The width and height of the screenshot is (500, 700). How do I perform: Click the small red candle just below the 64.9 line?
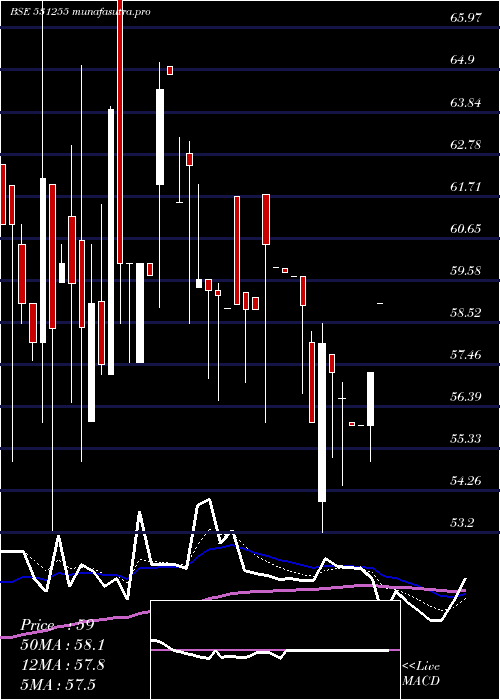(170, 70)
